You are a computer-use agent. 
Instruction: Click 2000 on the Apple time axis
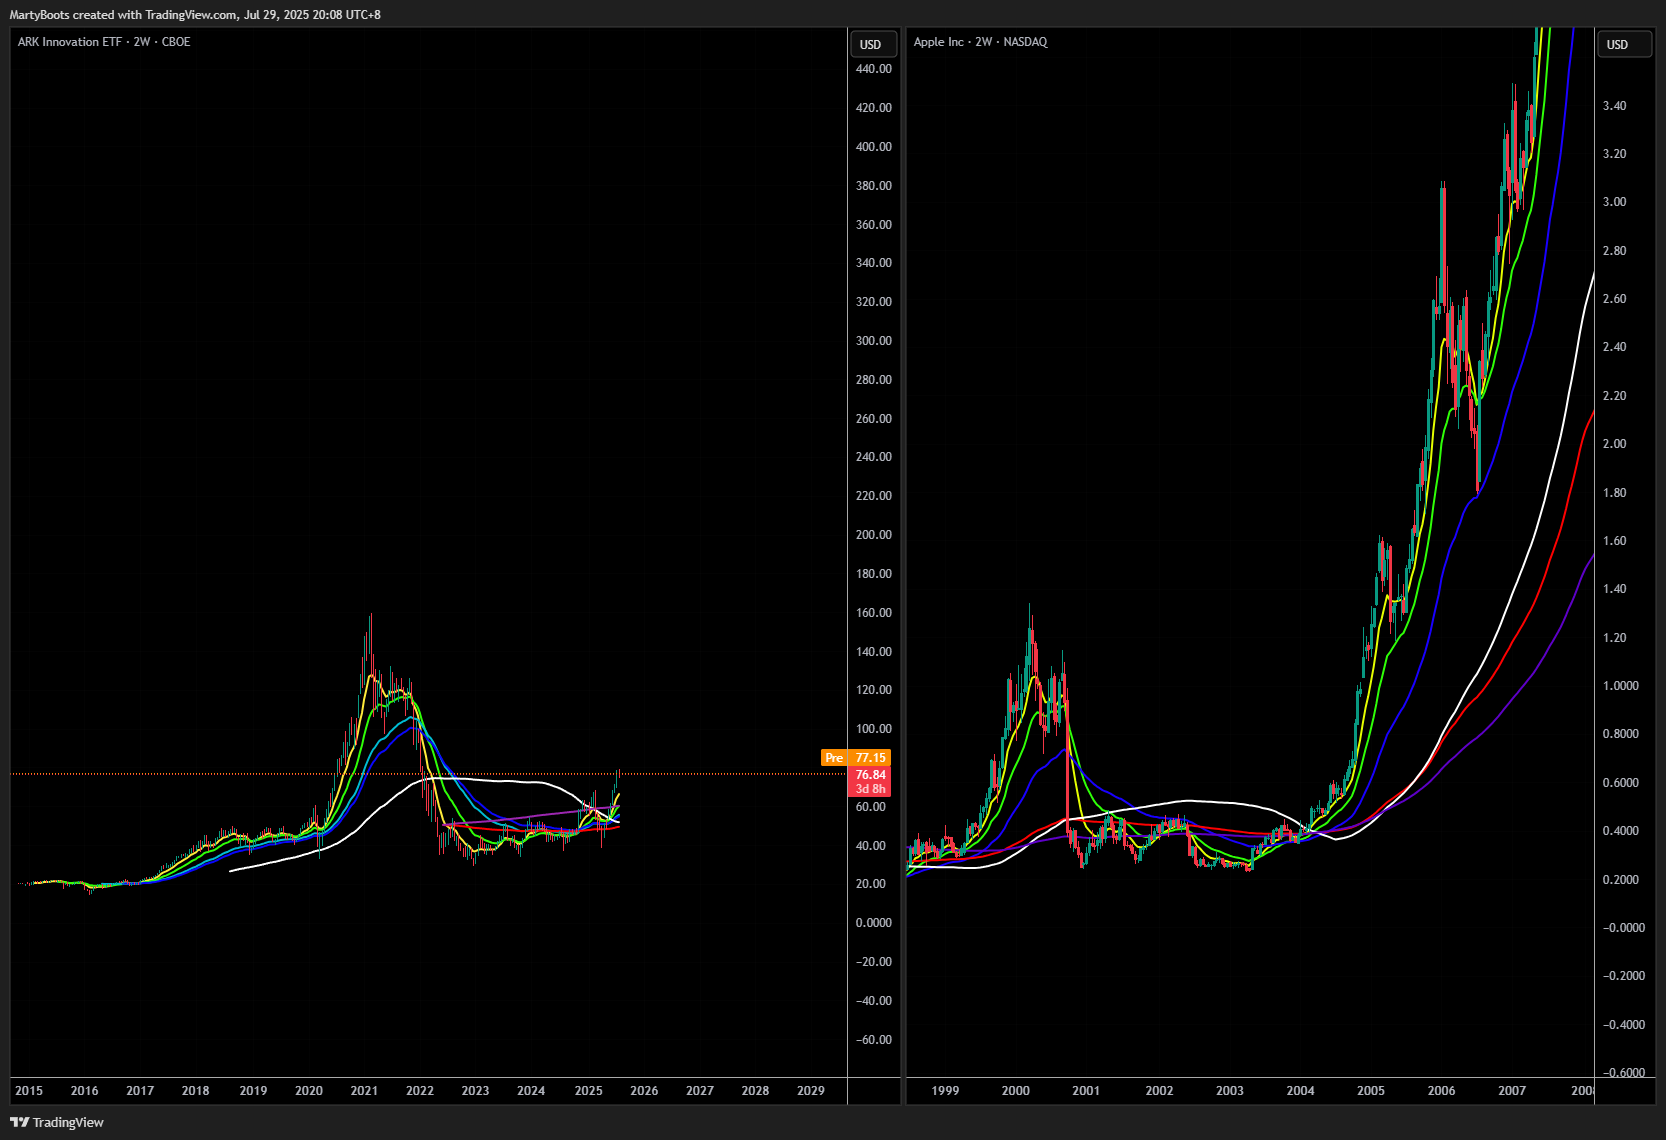click(1016, 1091)
